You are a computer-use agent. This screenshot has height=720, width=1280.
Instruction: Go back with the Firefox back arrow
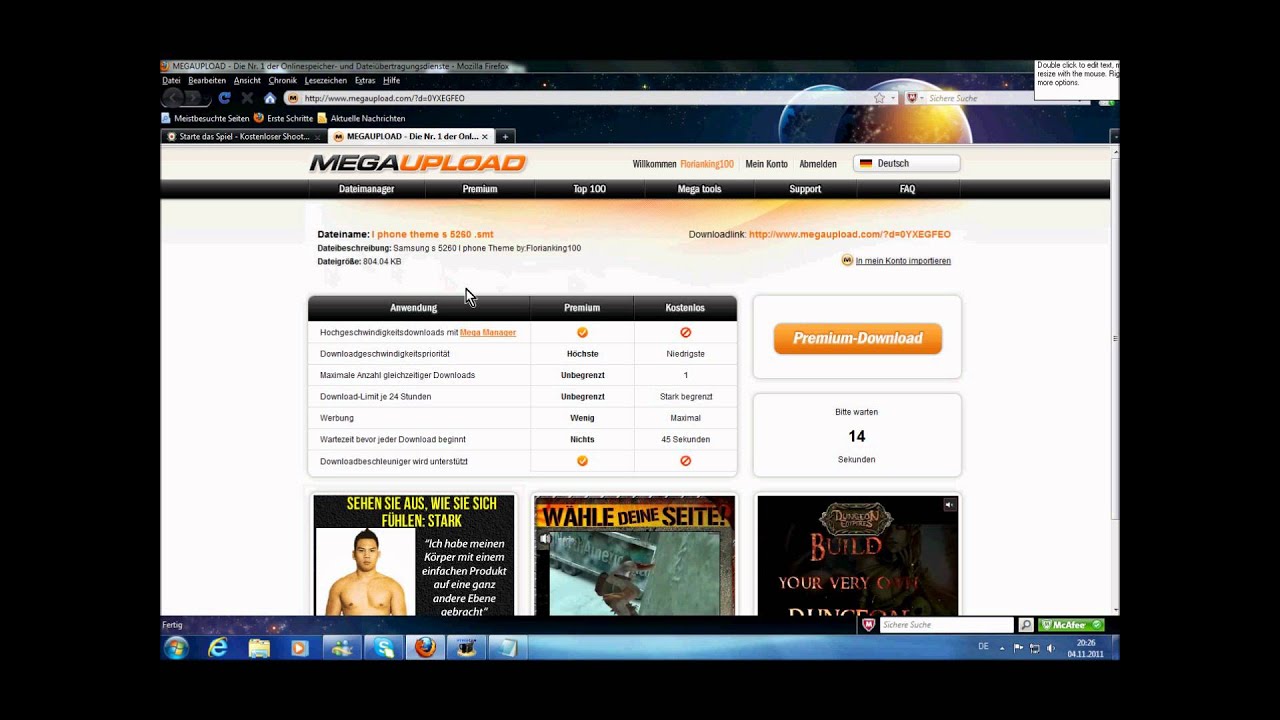coord(173,98)
